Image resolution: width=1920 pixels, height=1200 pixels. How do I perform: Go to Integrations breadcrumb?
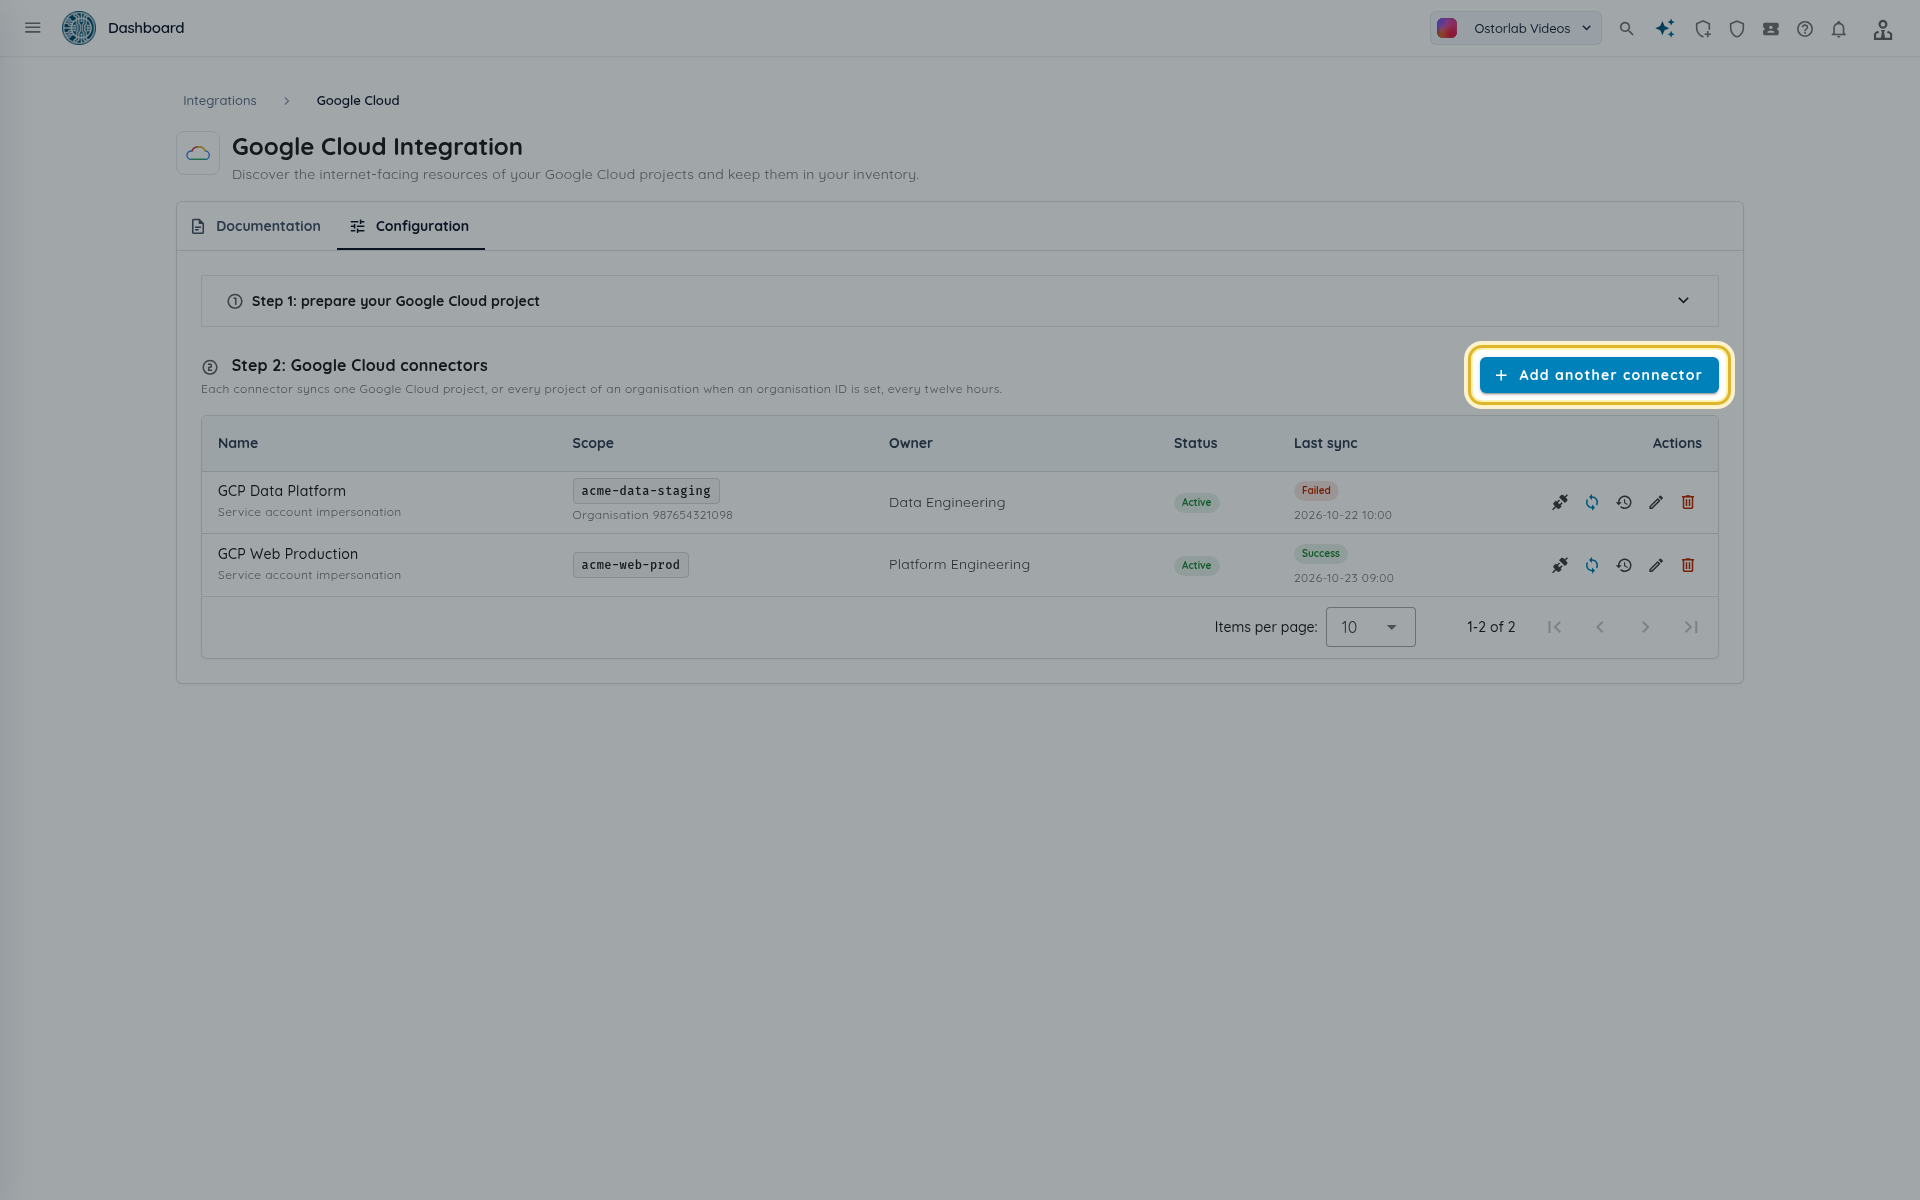coord(220,101)
